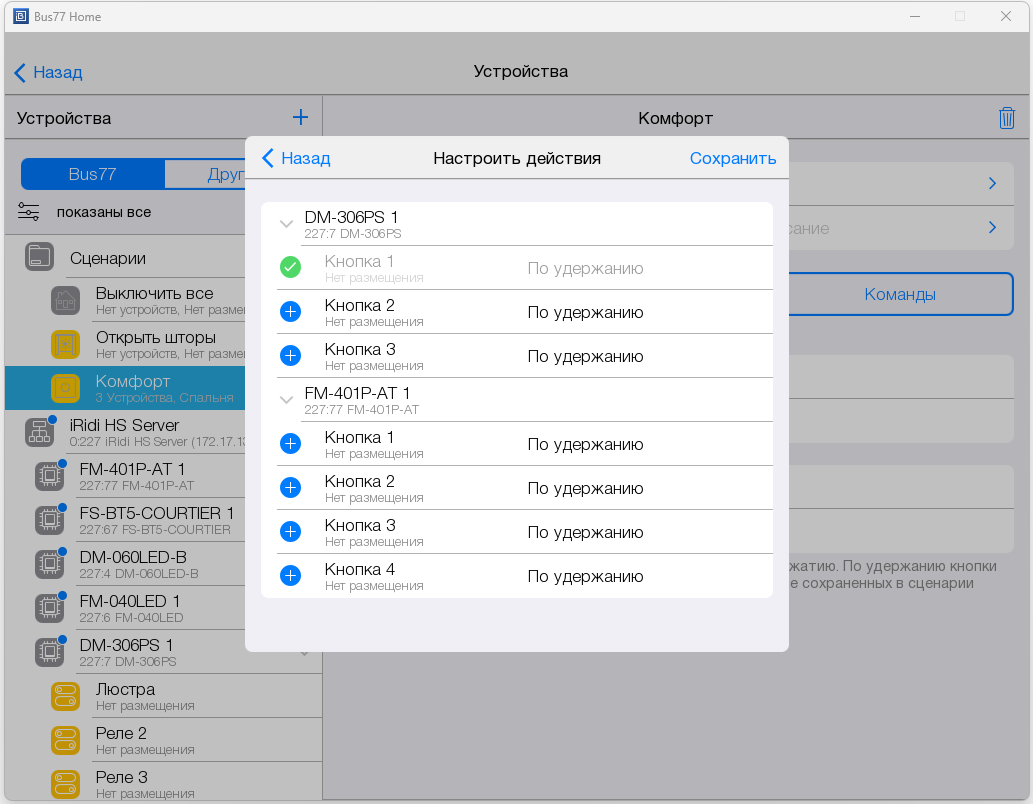
Task: Add Кнопка 4 under FM-401P-AT 1
Action: click(x=290, y=576)
